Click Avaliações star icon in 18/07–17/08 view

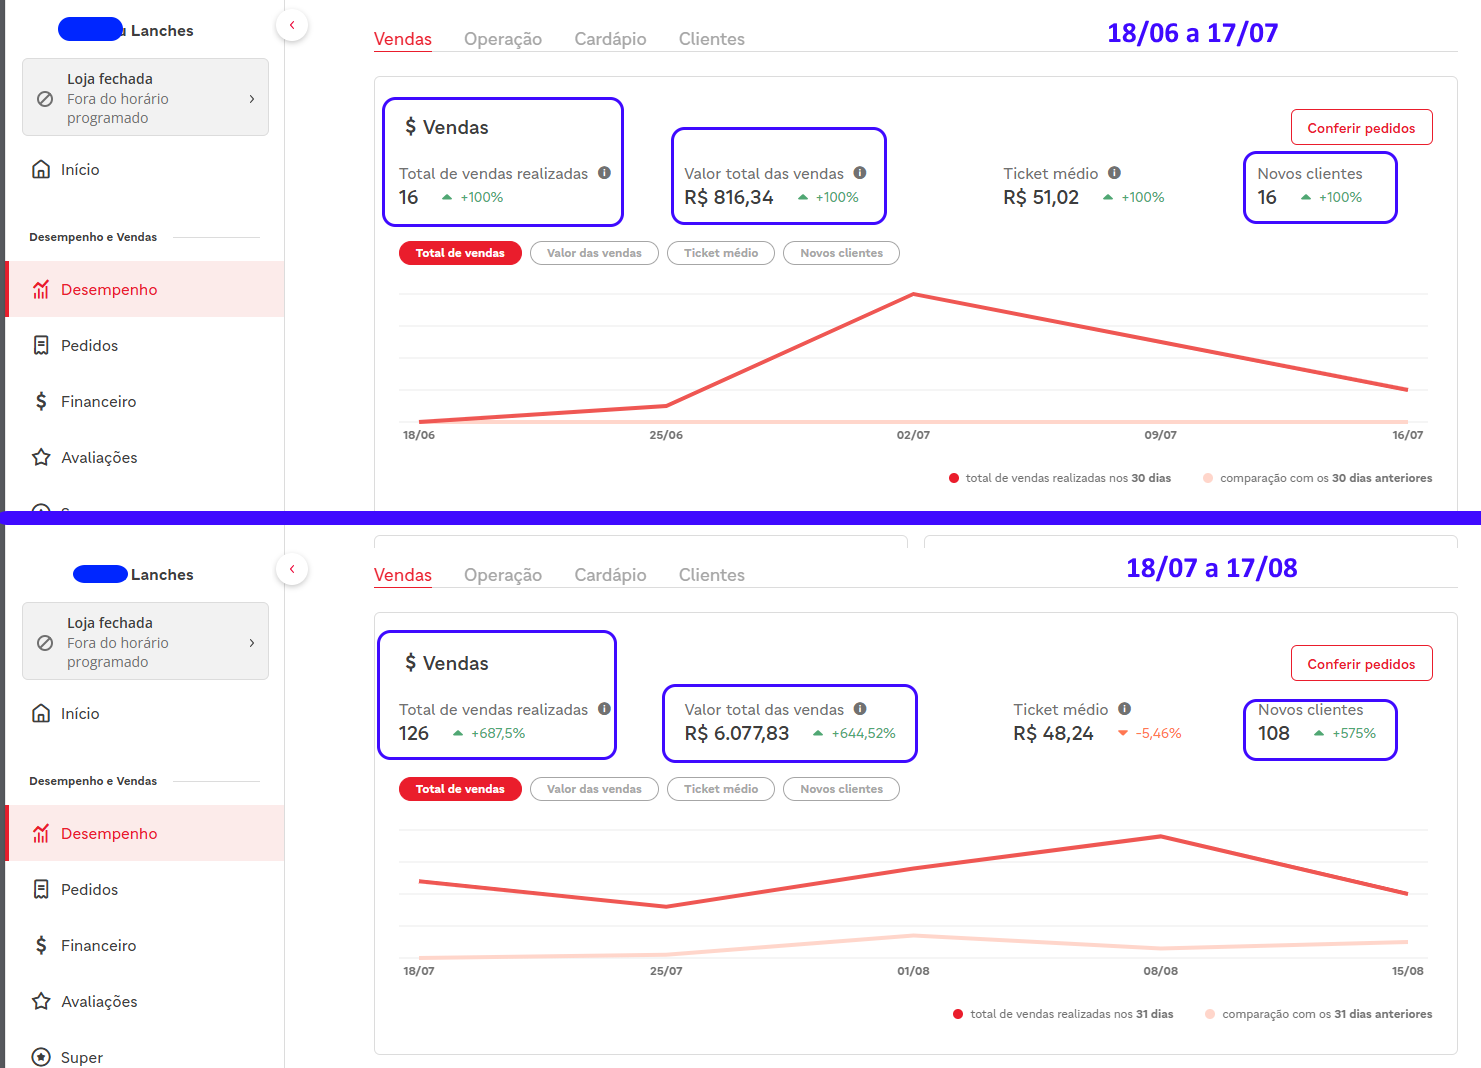(41, 1001)
